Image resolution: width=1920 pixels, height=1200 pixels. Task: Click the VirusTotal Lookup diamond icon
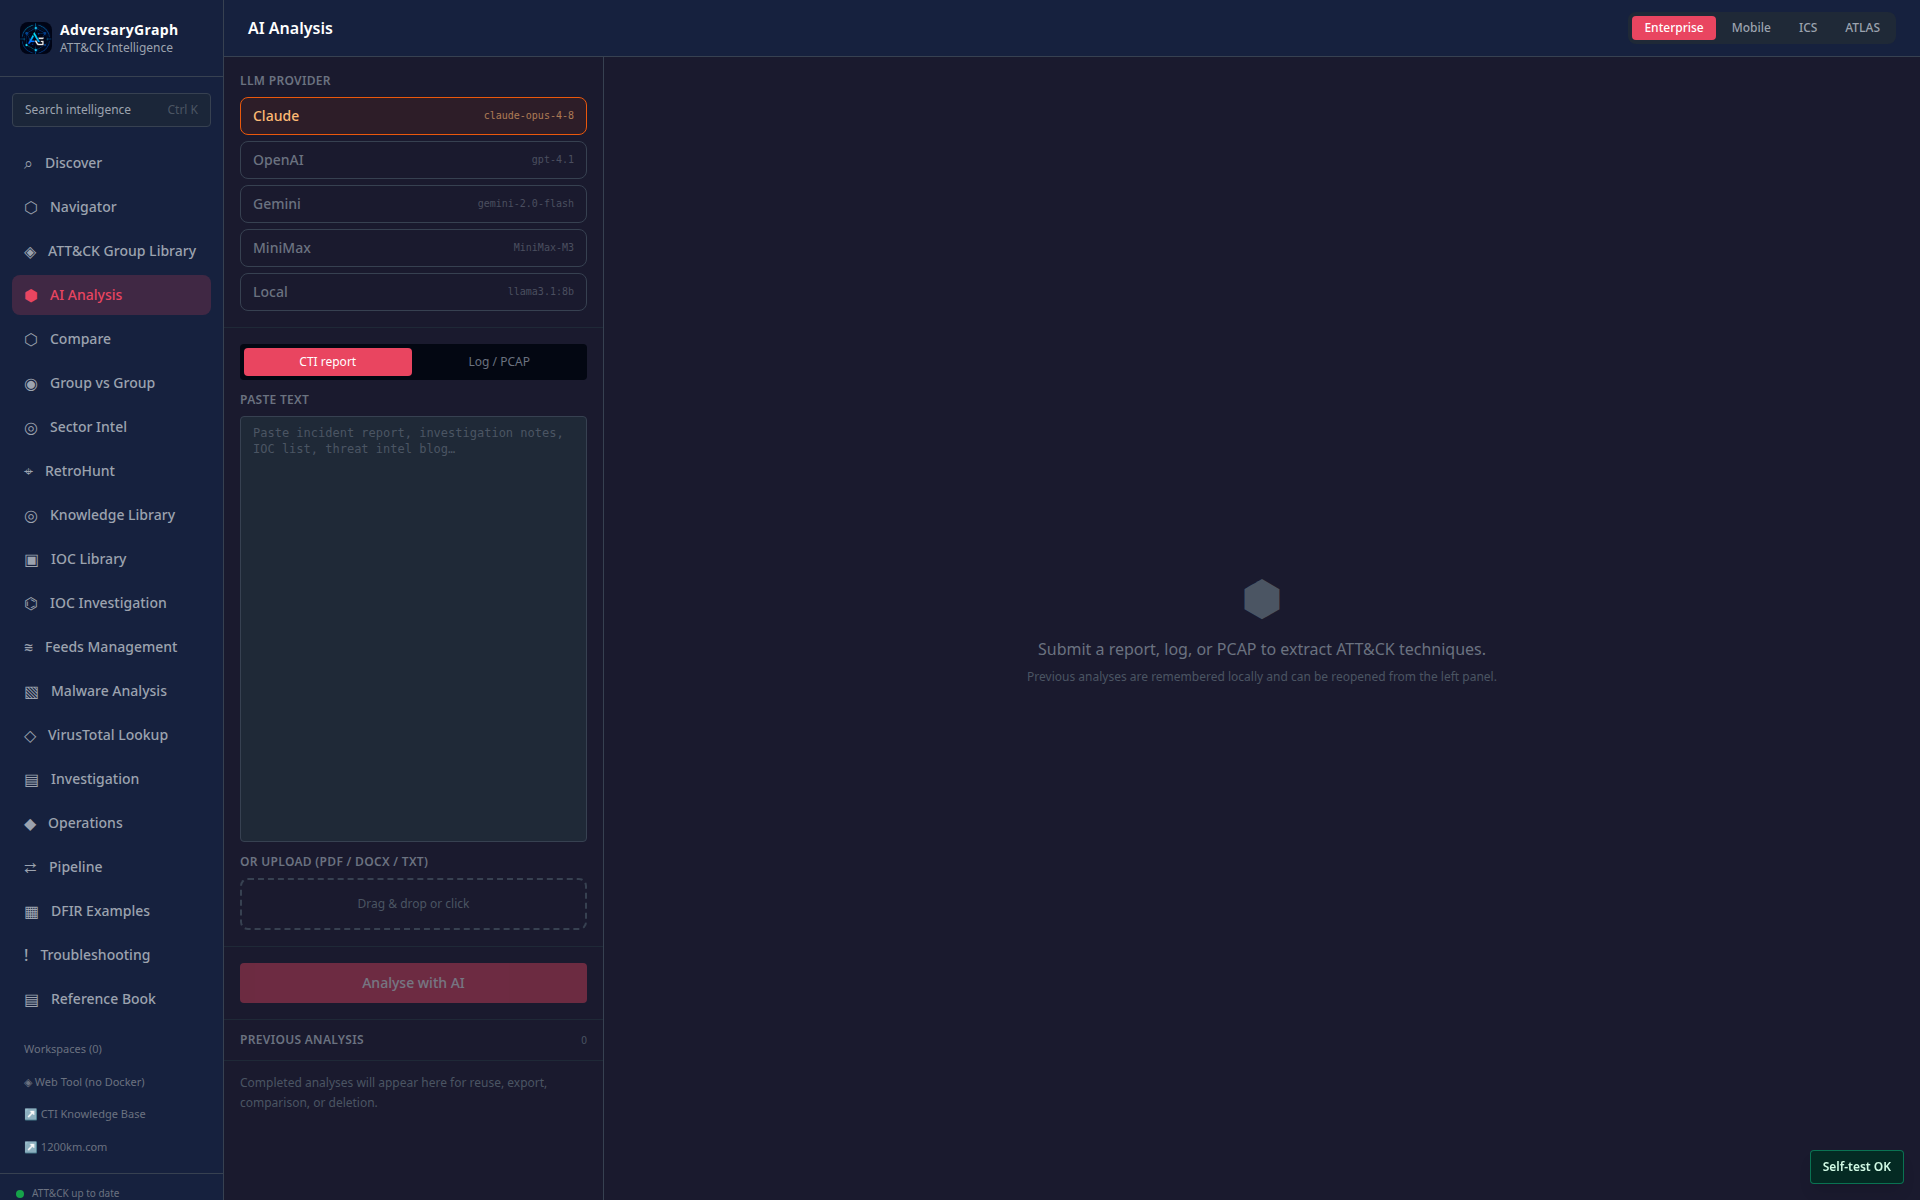30,736
